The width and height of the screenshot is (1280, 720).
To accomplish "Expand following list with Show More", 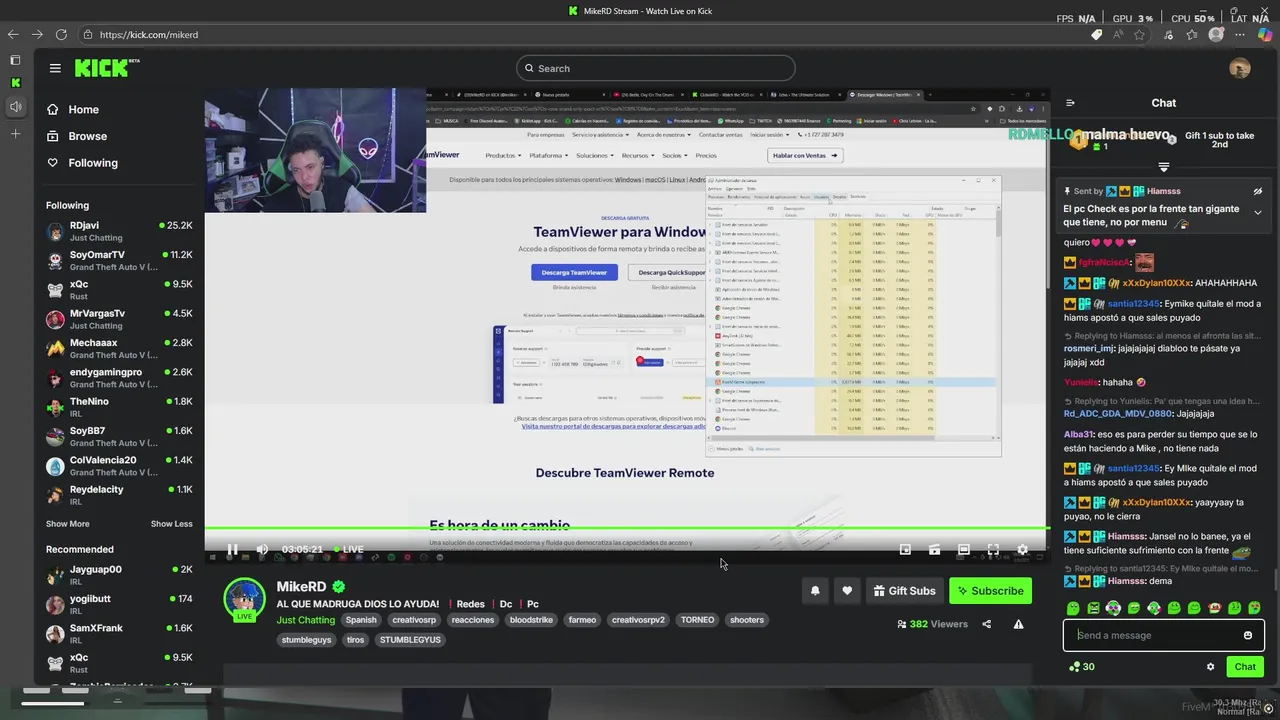I will click(x=67, y=524).
